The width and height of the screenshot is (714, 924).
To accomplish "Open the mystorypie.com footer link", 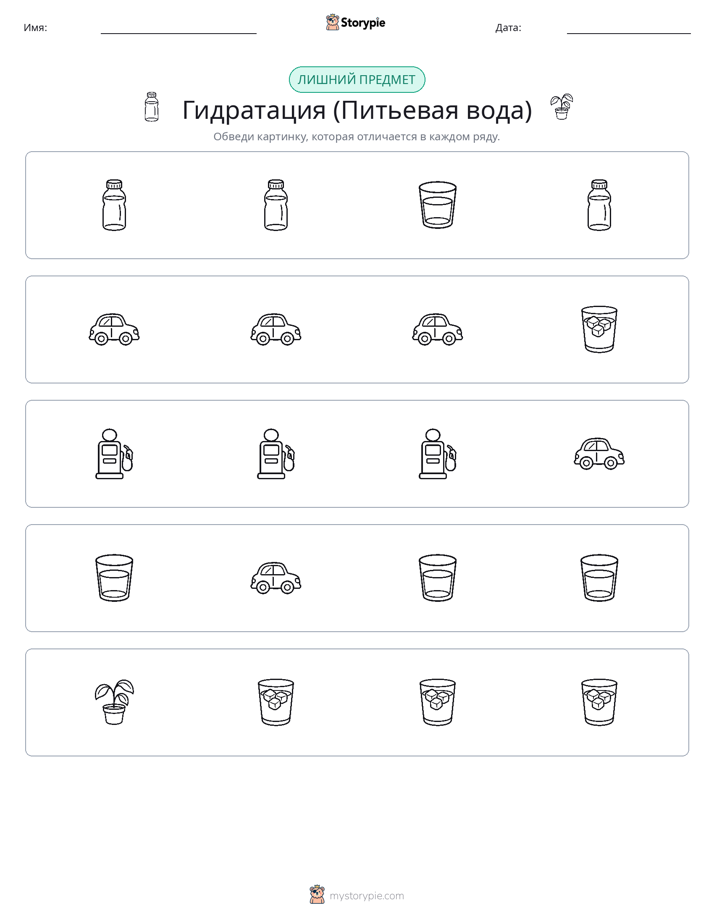I will pos(366,896).
